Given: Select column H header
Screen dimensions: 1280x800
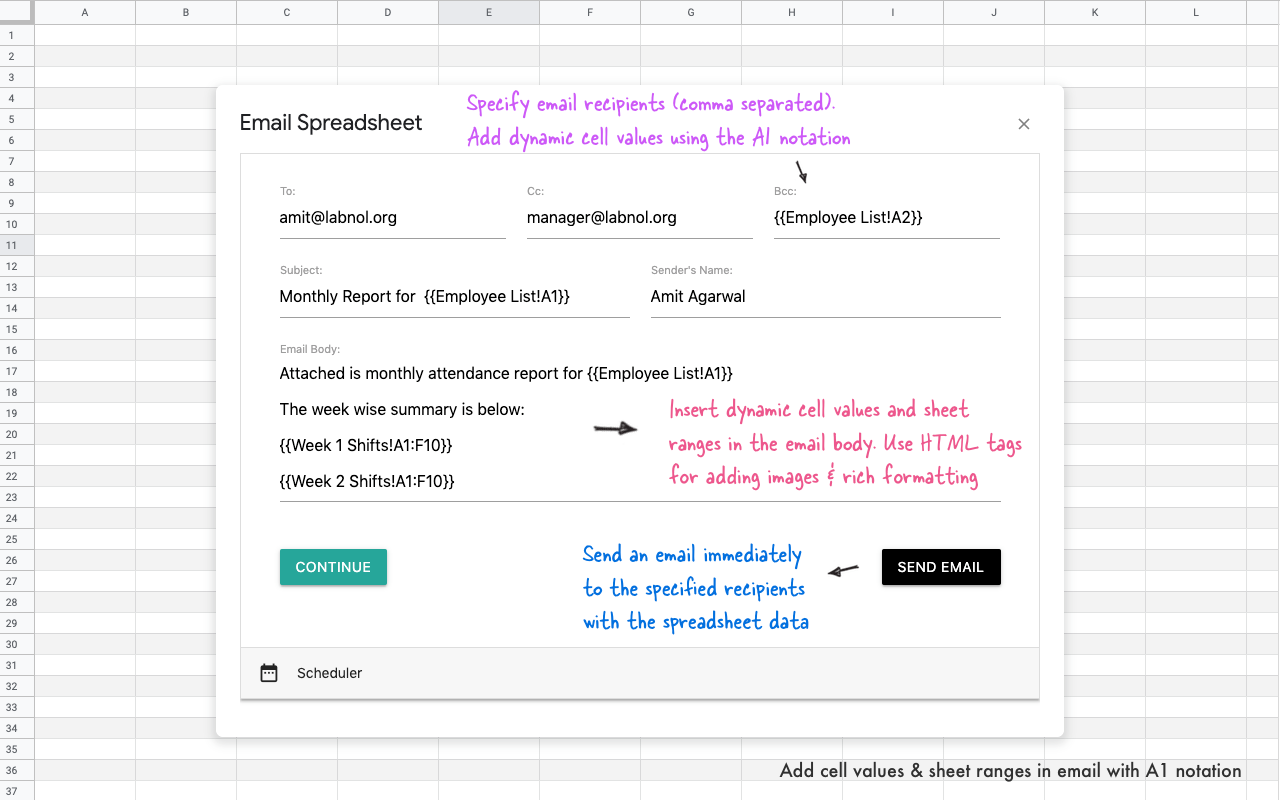Looking at the screenshot, I should click(x=792, y=12).
